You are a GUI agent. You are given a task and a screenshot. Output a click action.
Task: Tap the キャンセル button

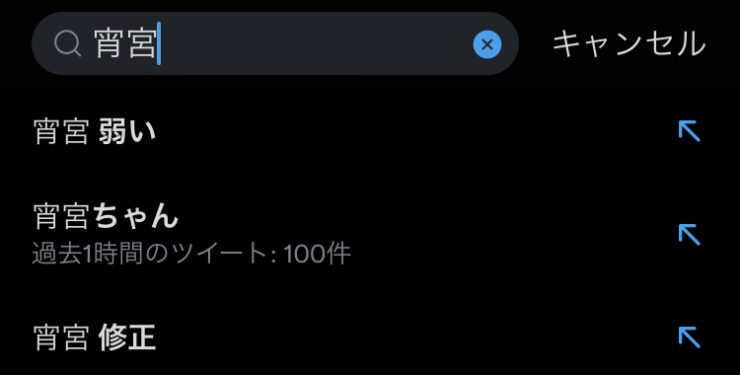[x=629, y=44]
